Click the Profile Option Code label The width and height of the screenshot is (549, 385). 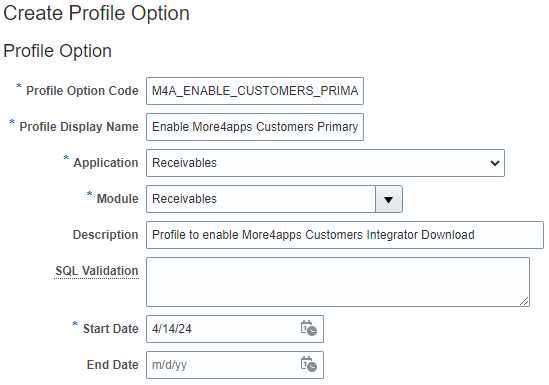(82, 91)
